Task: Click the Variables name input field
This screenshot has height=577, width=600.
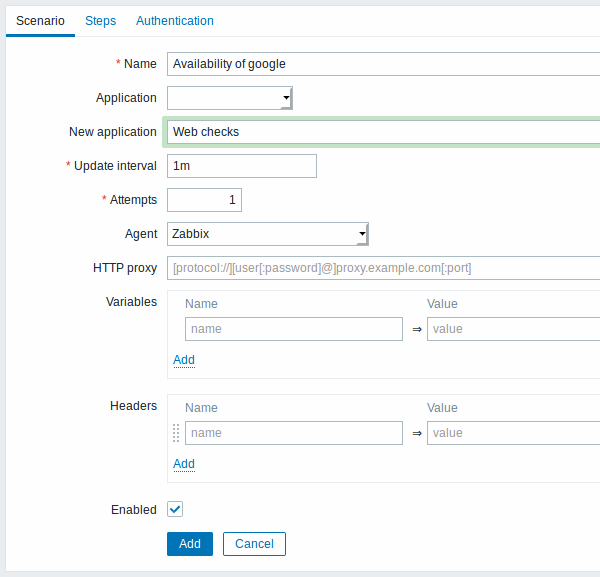Action: pyautogui.click(x=294, y=329)
